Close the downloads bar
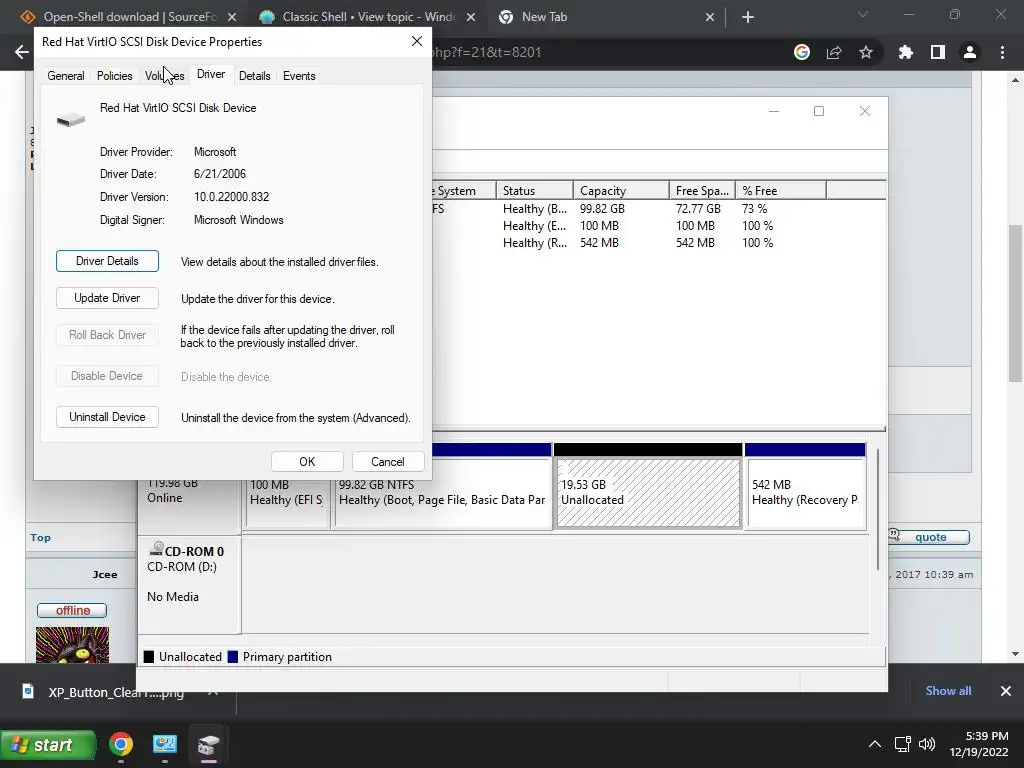Image resolution: width=1024 pixels, height=768 pixels. 1006,691
